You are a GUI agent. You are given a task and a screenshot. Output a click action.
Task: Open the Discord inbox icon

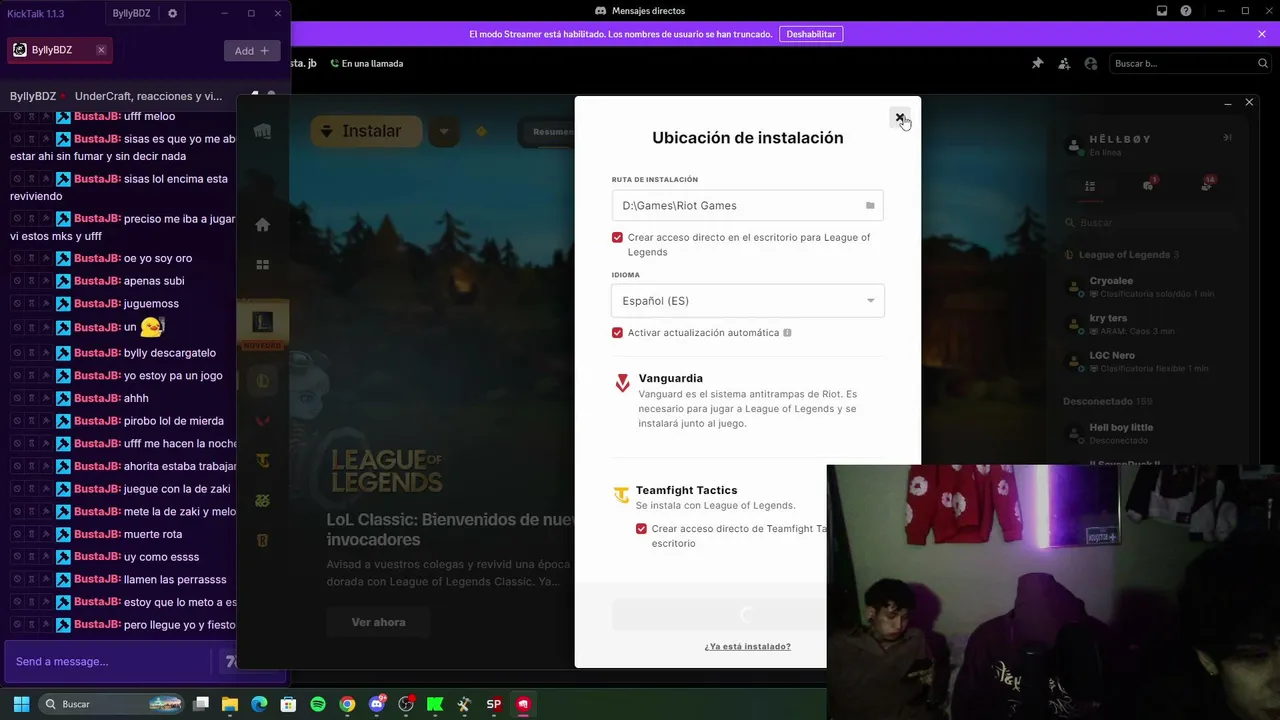point(1162,11)
